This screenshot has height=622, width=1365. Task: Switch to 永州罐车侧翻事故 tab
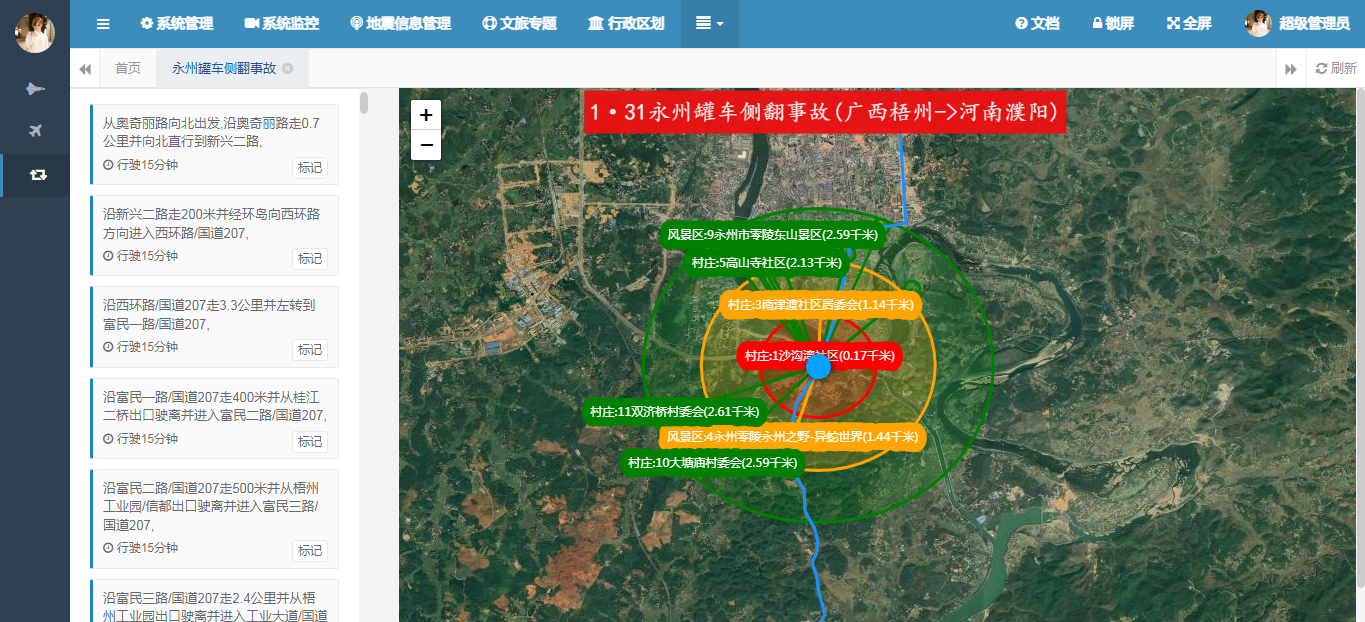224,69
